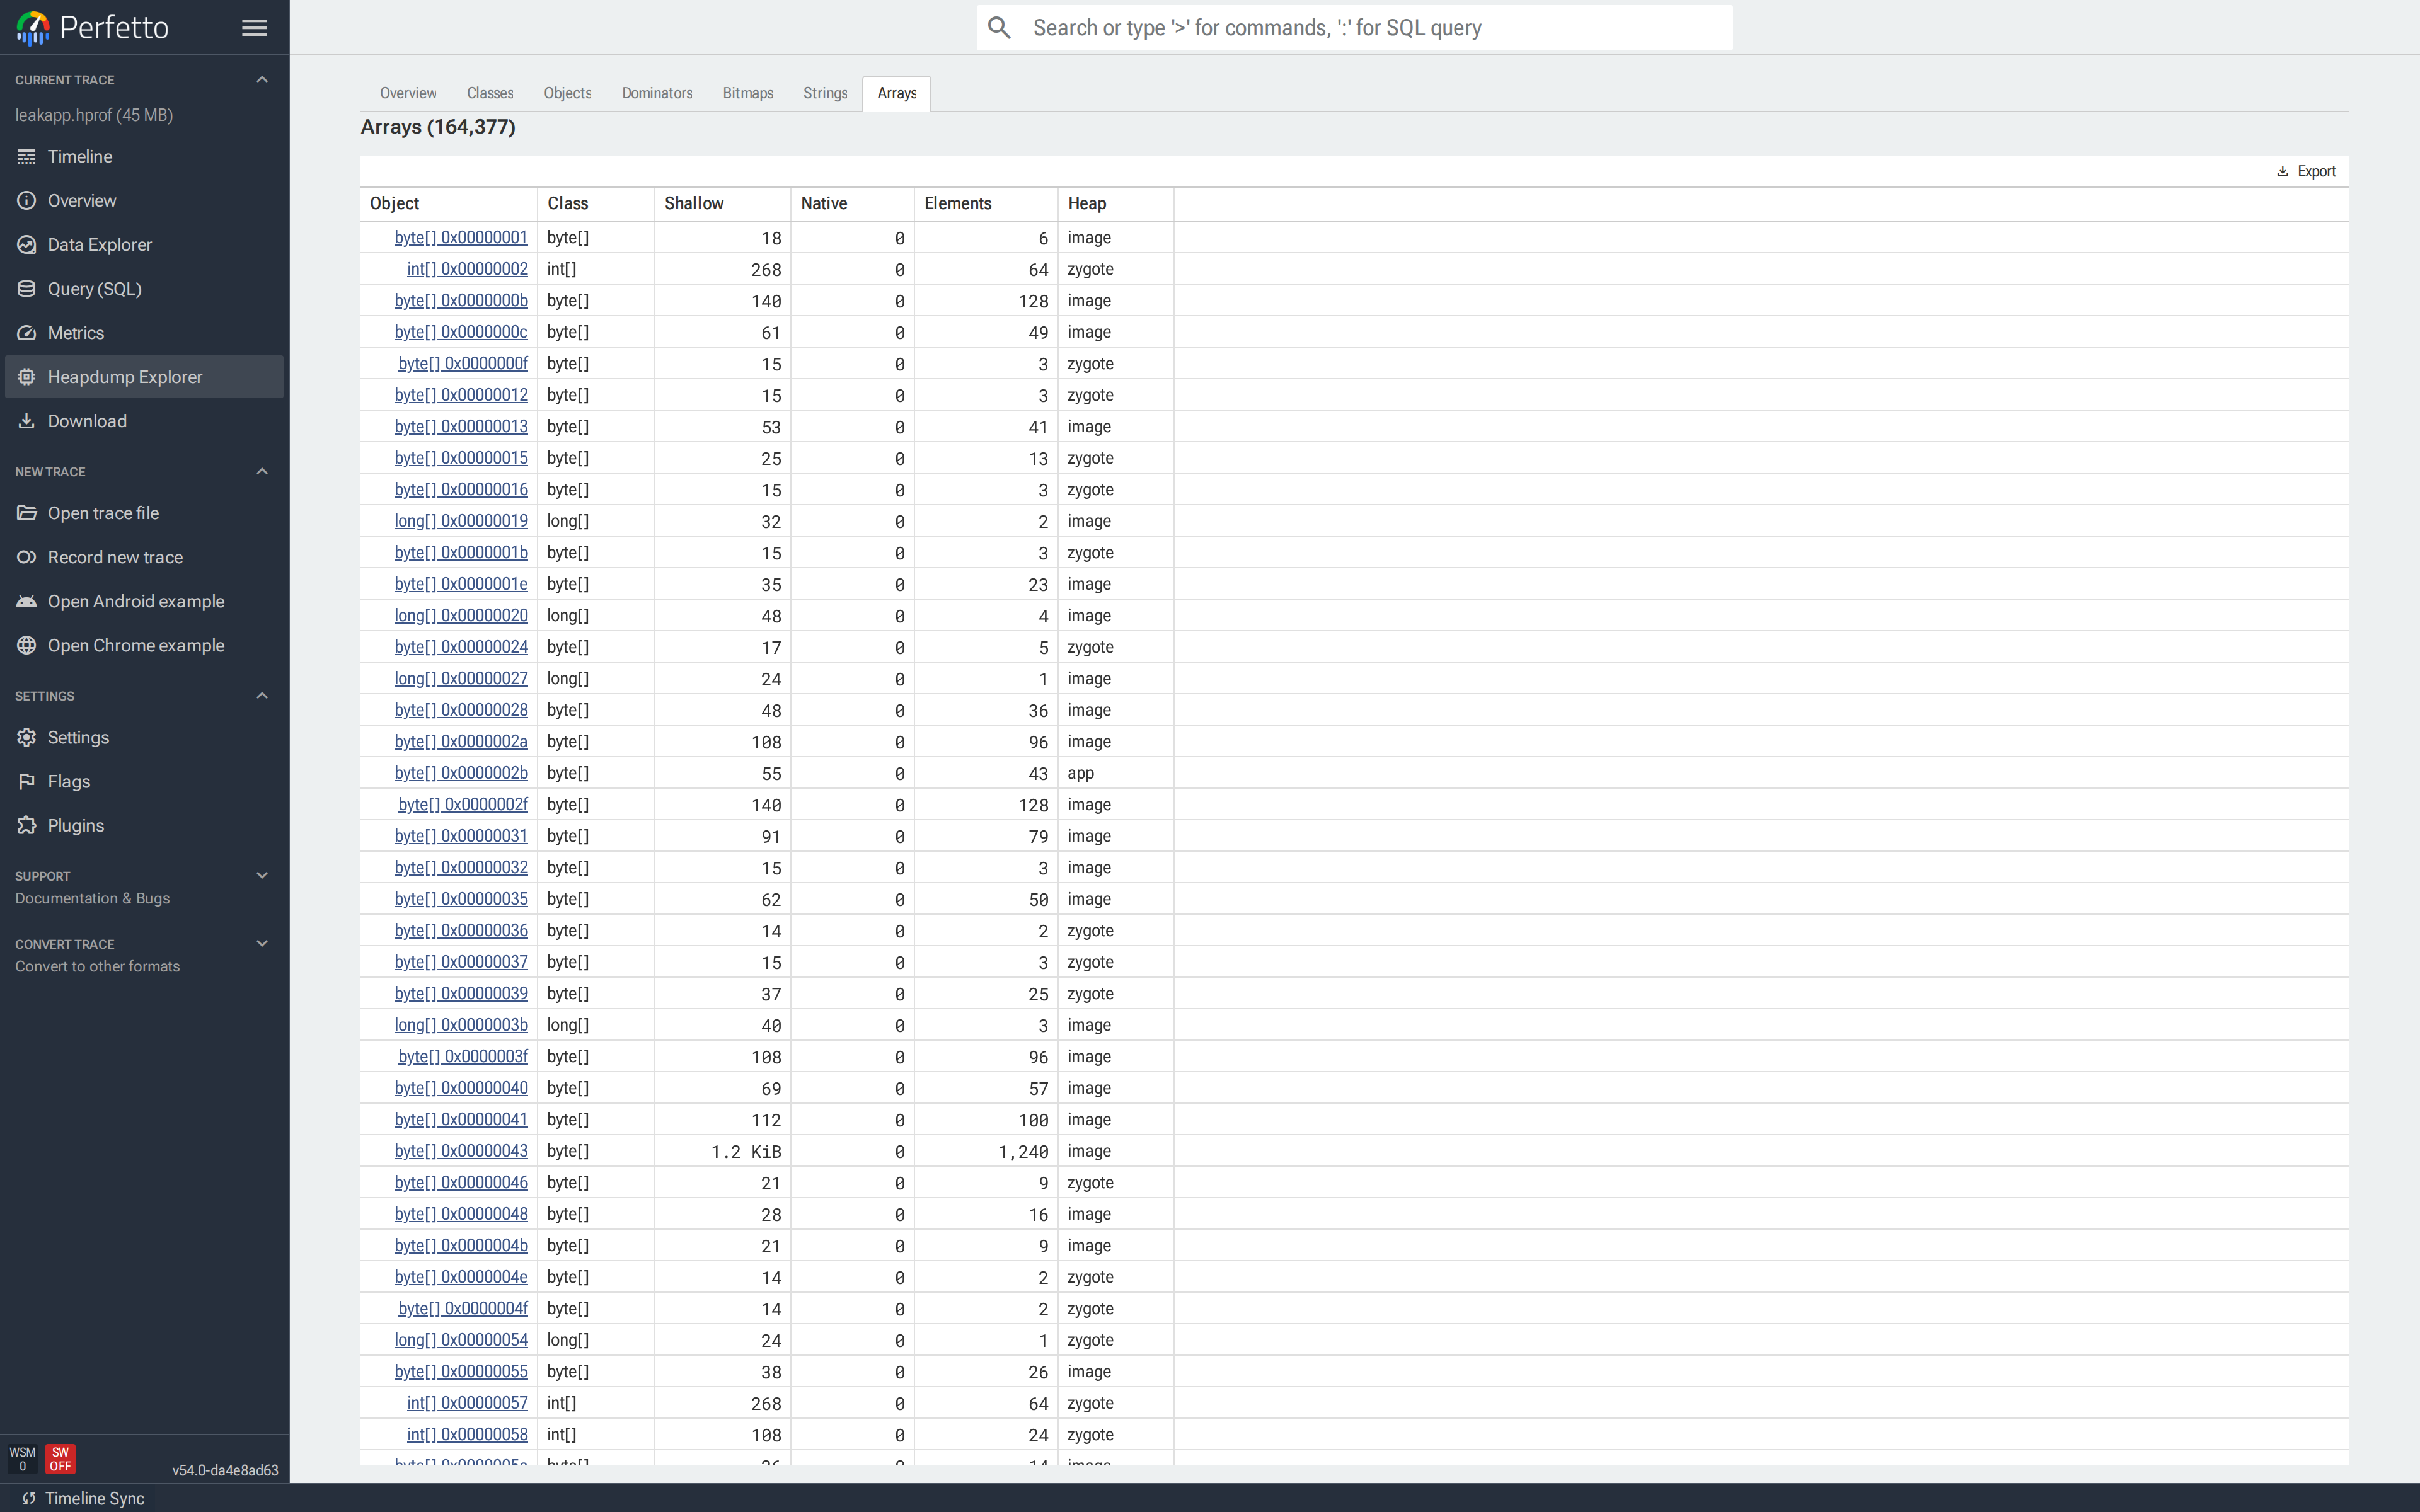
Task: Toggle Timeline Sync in the status bar
Action: 94,1498
